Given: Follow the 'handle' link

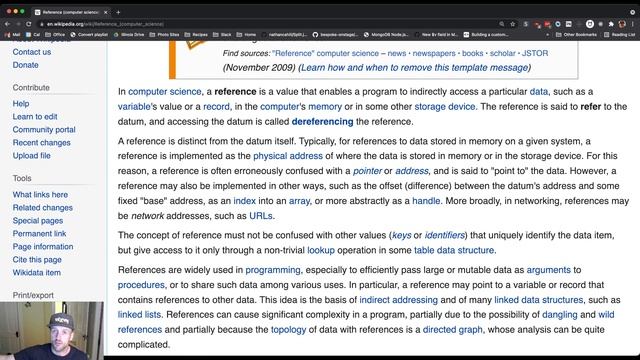Looking at the screenshot, I should (x=426, y=201).
